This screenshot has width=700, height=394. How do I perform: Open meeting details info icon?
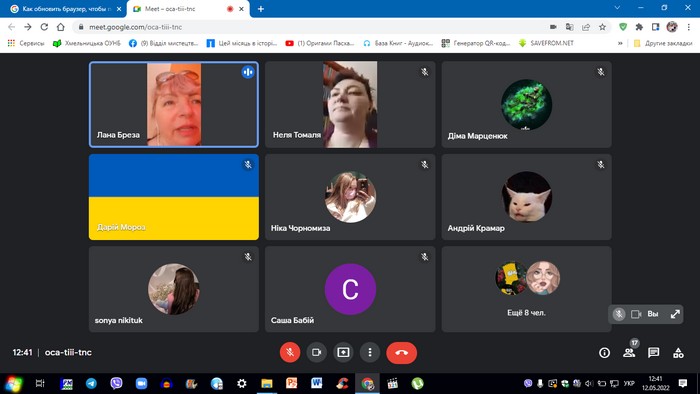pos(604,353)
